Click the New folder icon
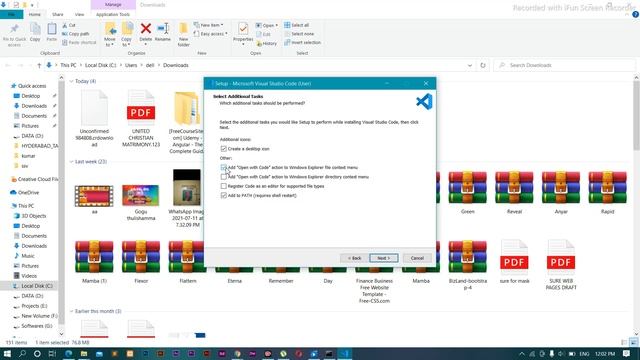This screenshot has width=640, height=360. (x=183, y=29)
